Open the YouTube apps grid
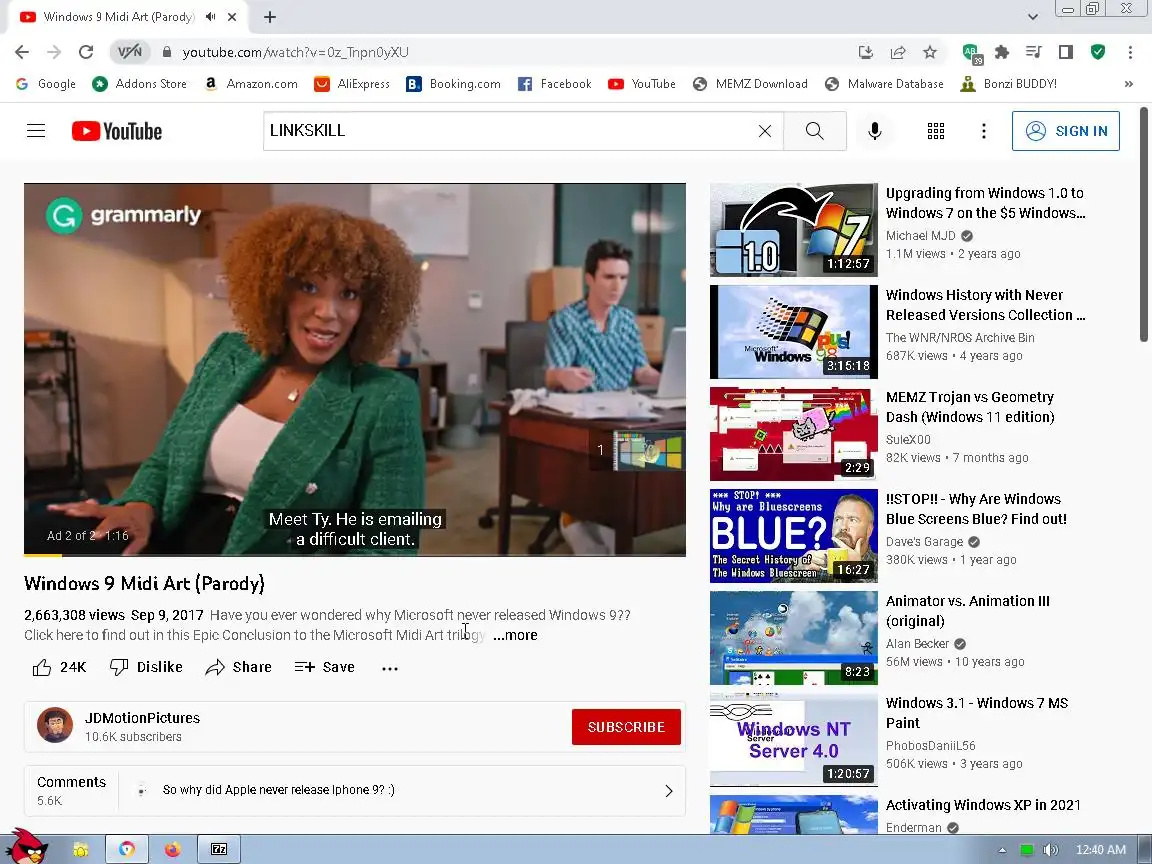Viewport: 1152px width, 864px height. tap(935, 131)
